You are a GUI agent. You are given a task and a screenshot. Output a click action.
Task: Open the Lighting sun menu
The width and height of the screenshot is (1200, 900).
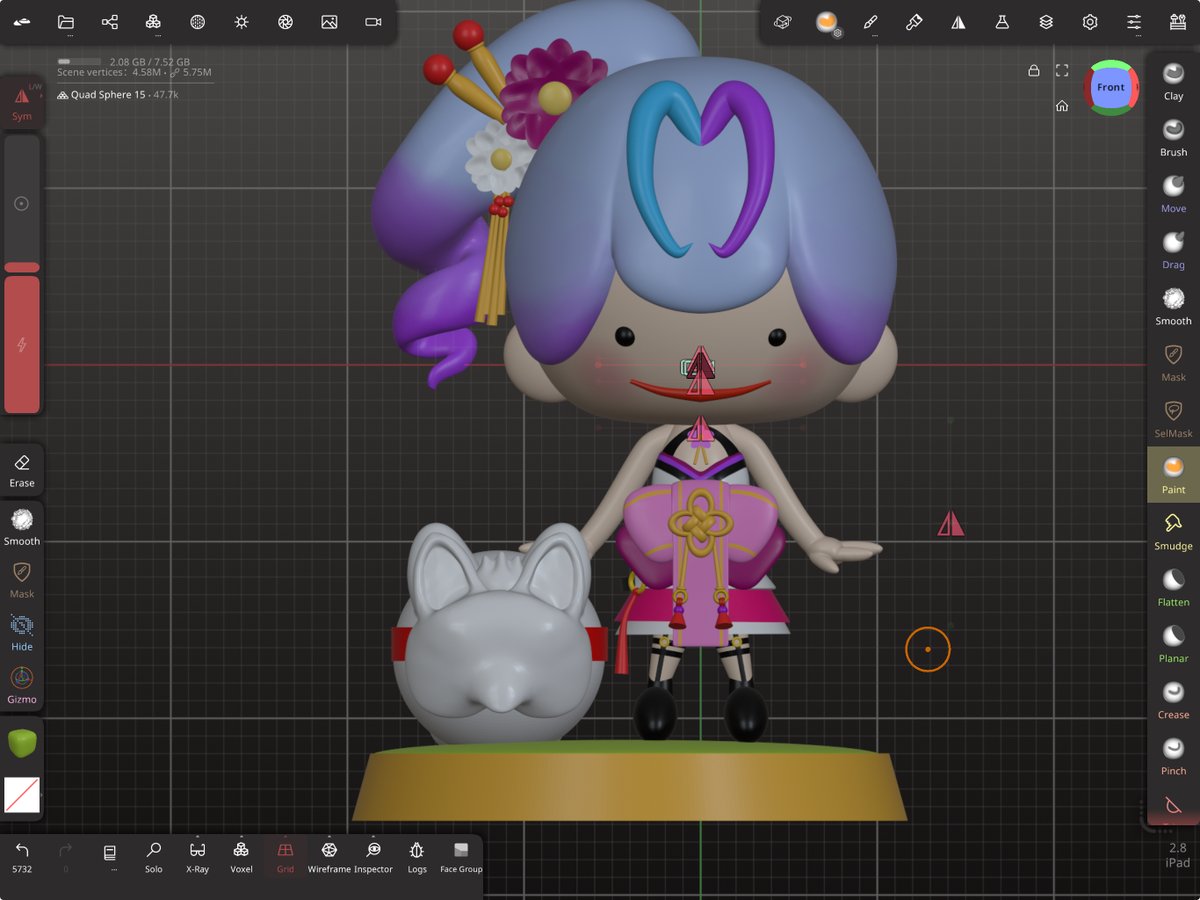[241, 22]
